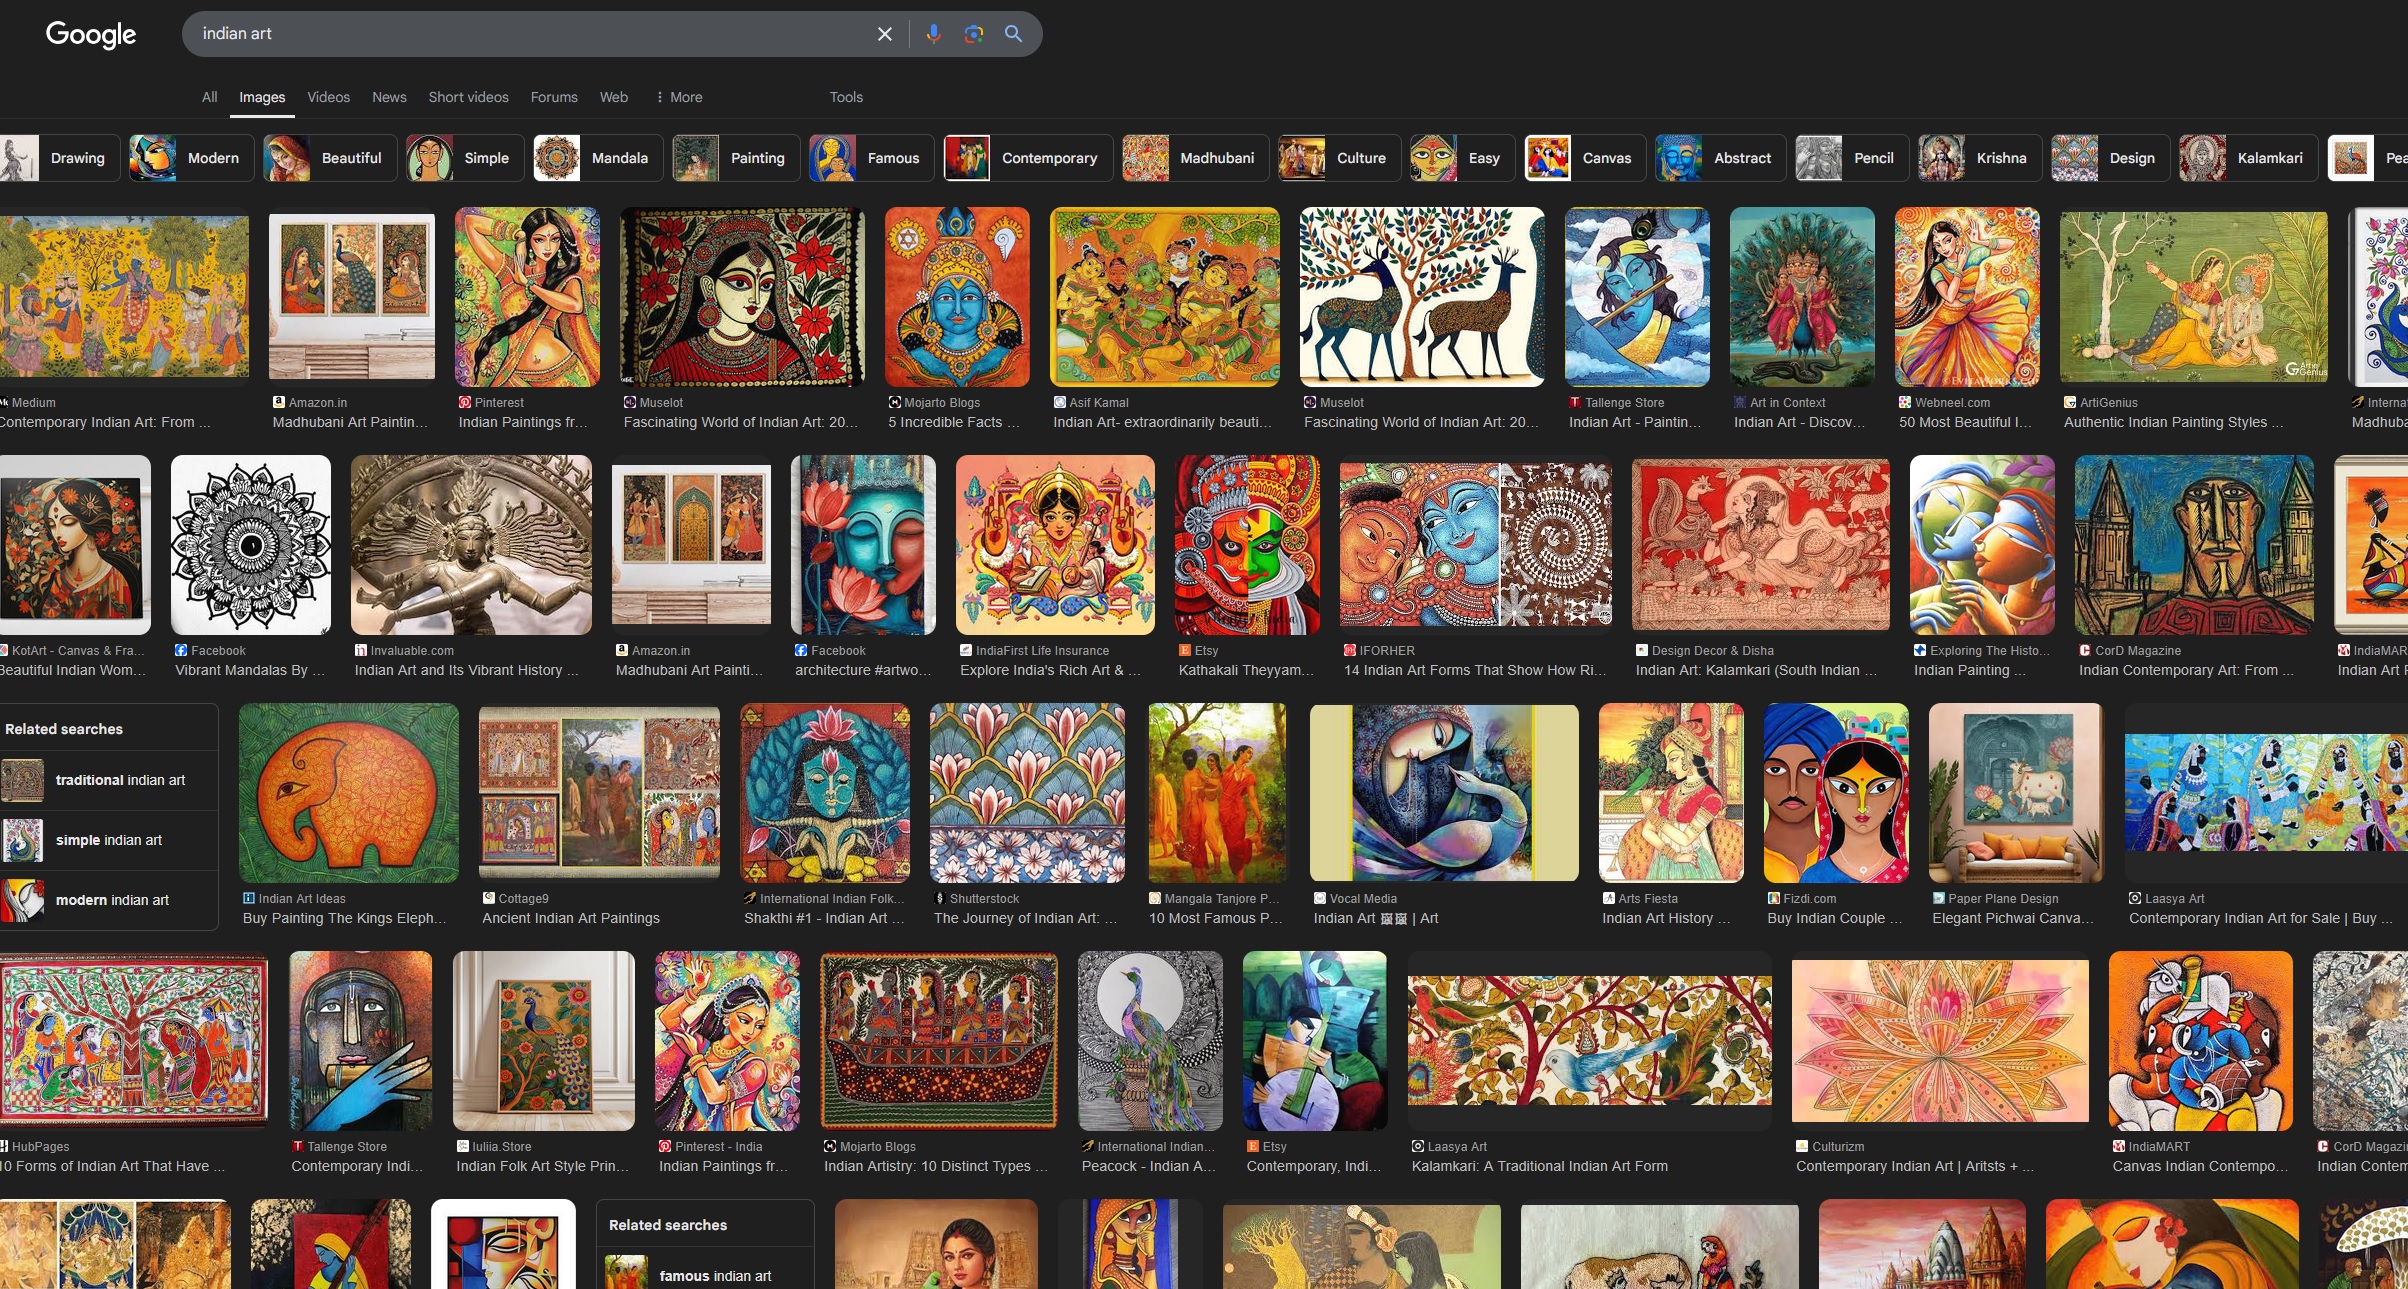Filter by the Famous chip
The image size is (2408, 1289).
pos(872,158)
